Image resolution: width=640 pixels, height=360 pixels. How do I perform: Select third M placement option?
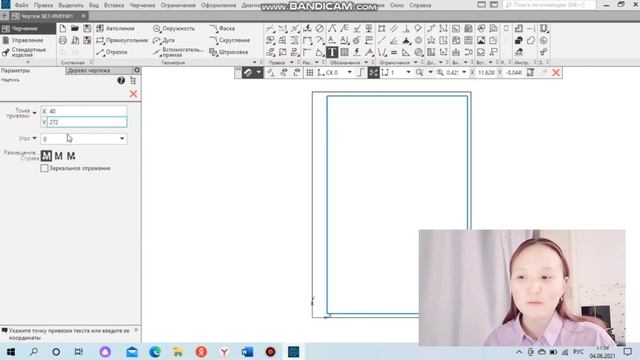71,156
